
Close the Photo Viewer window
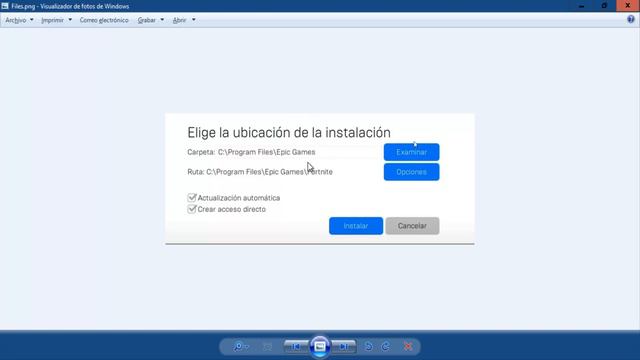tap(628, 6)
